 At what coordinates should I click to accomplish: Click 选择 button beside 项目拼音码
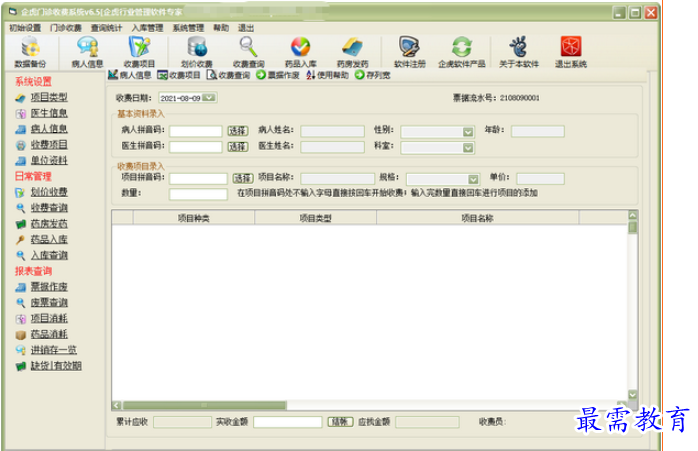click(x=243, y=179)
